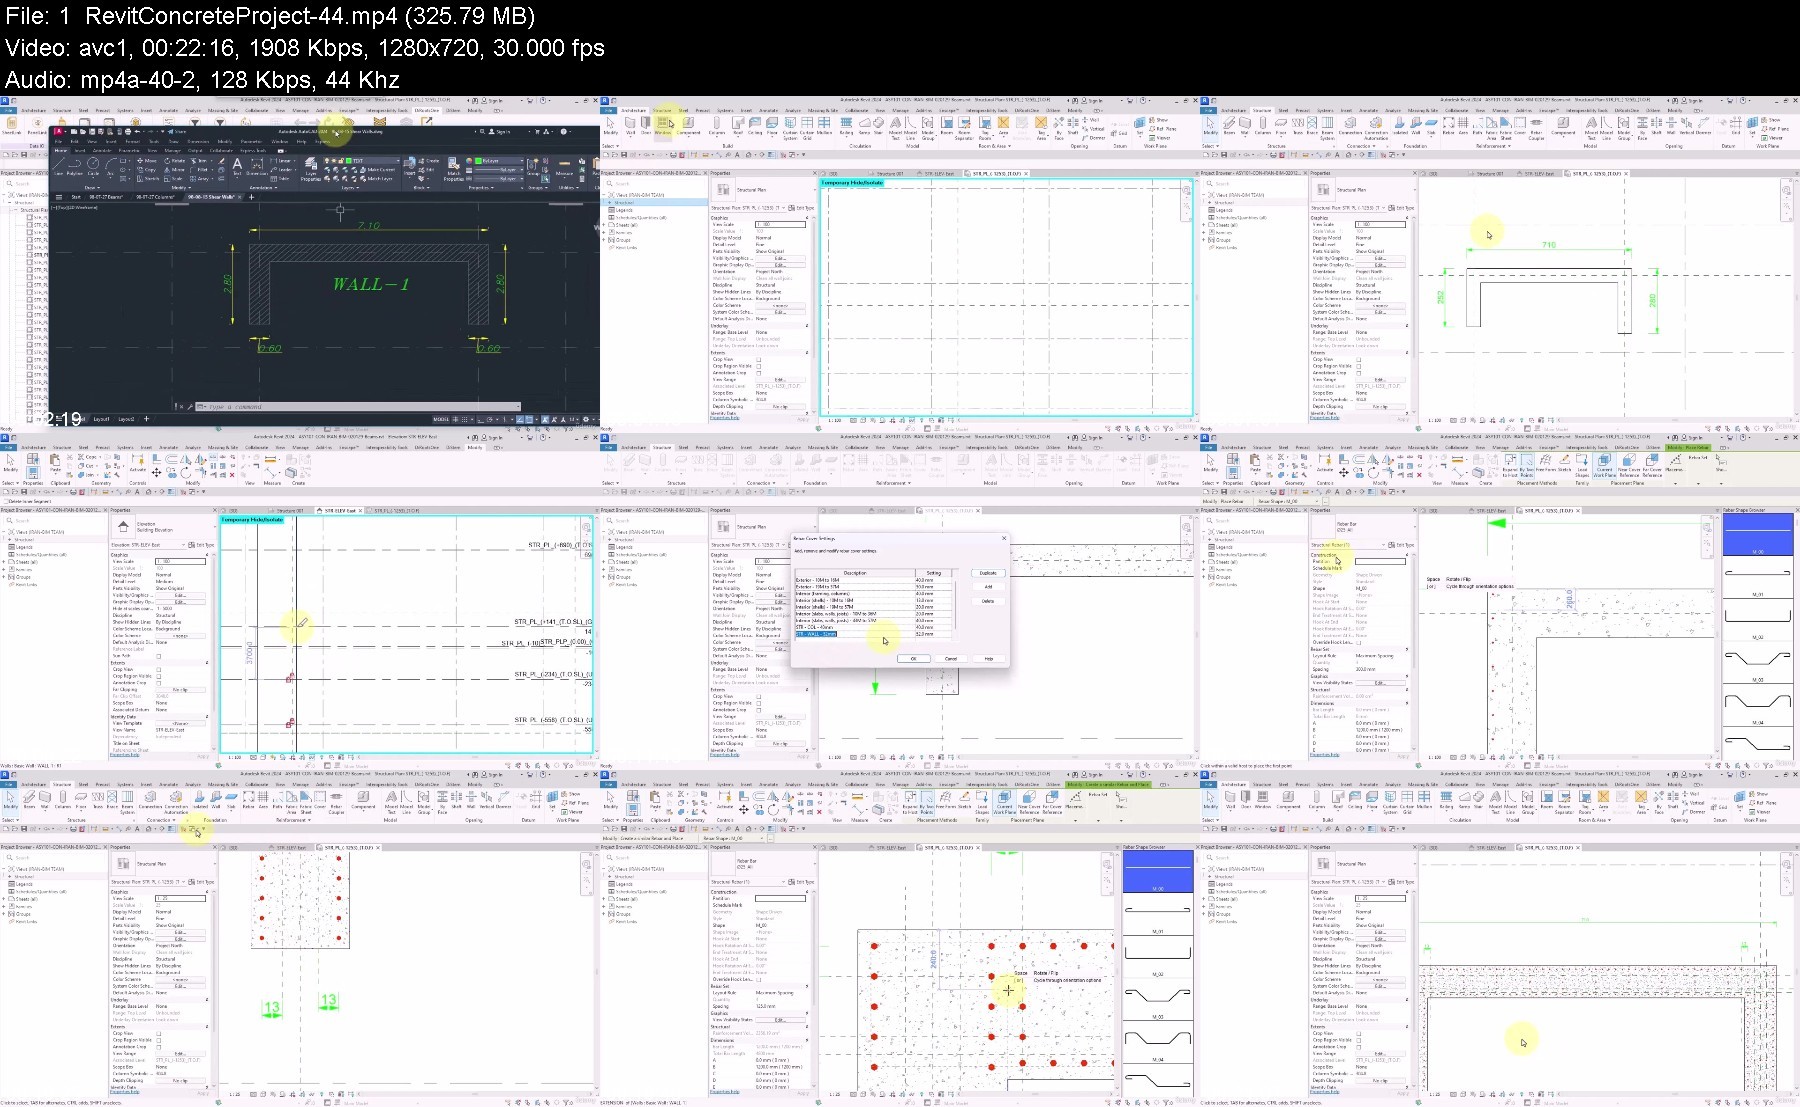Click the Dimension tool in AutoCAD ribbon
1800x1107 pixels.
pos(257,166)
